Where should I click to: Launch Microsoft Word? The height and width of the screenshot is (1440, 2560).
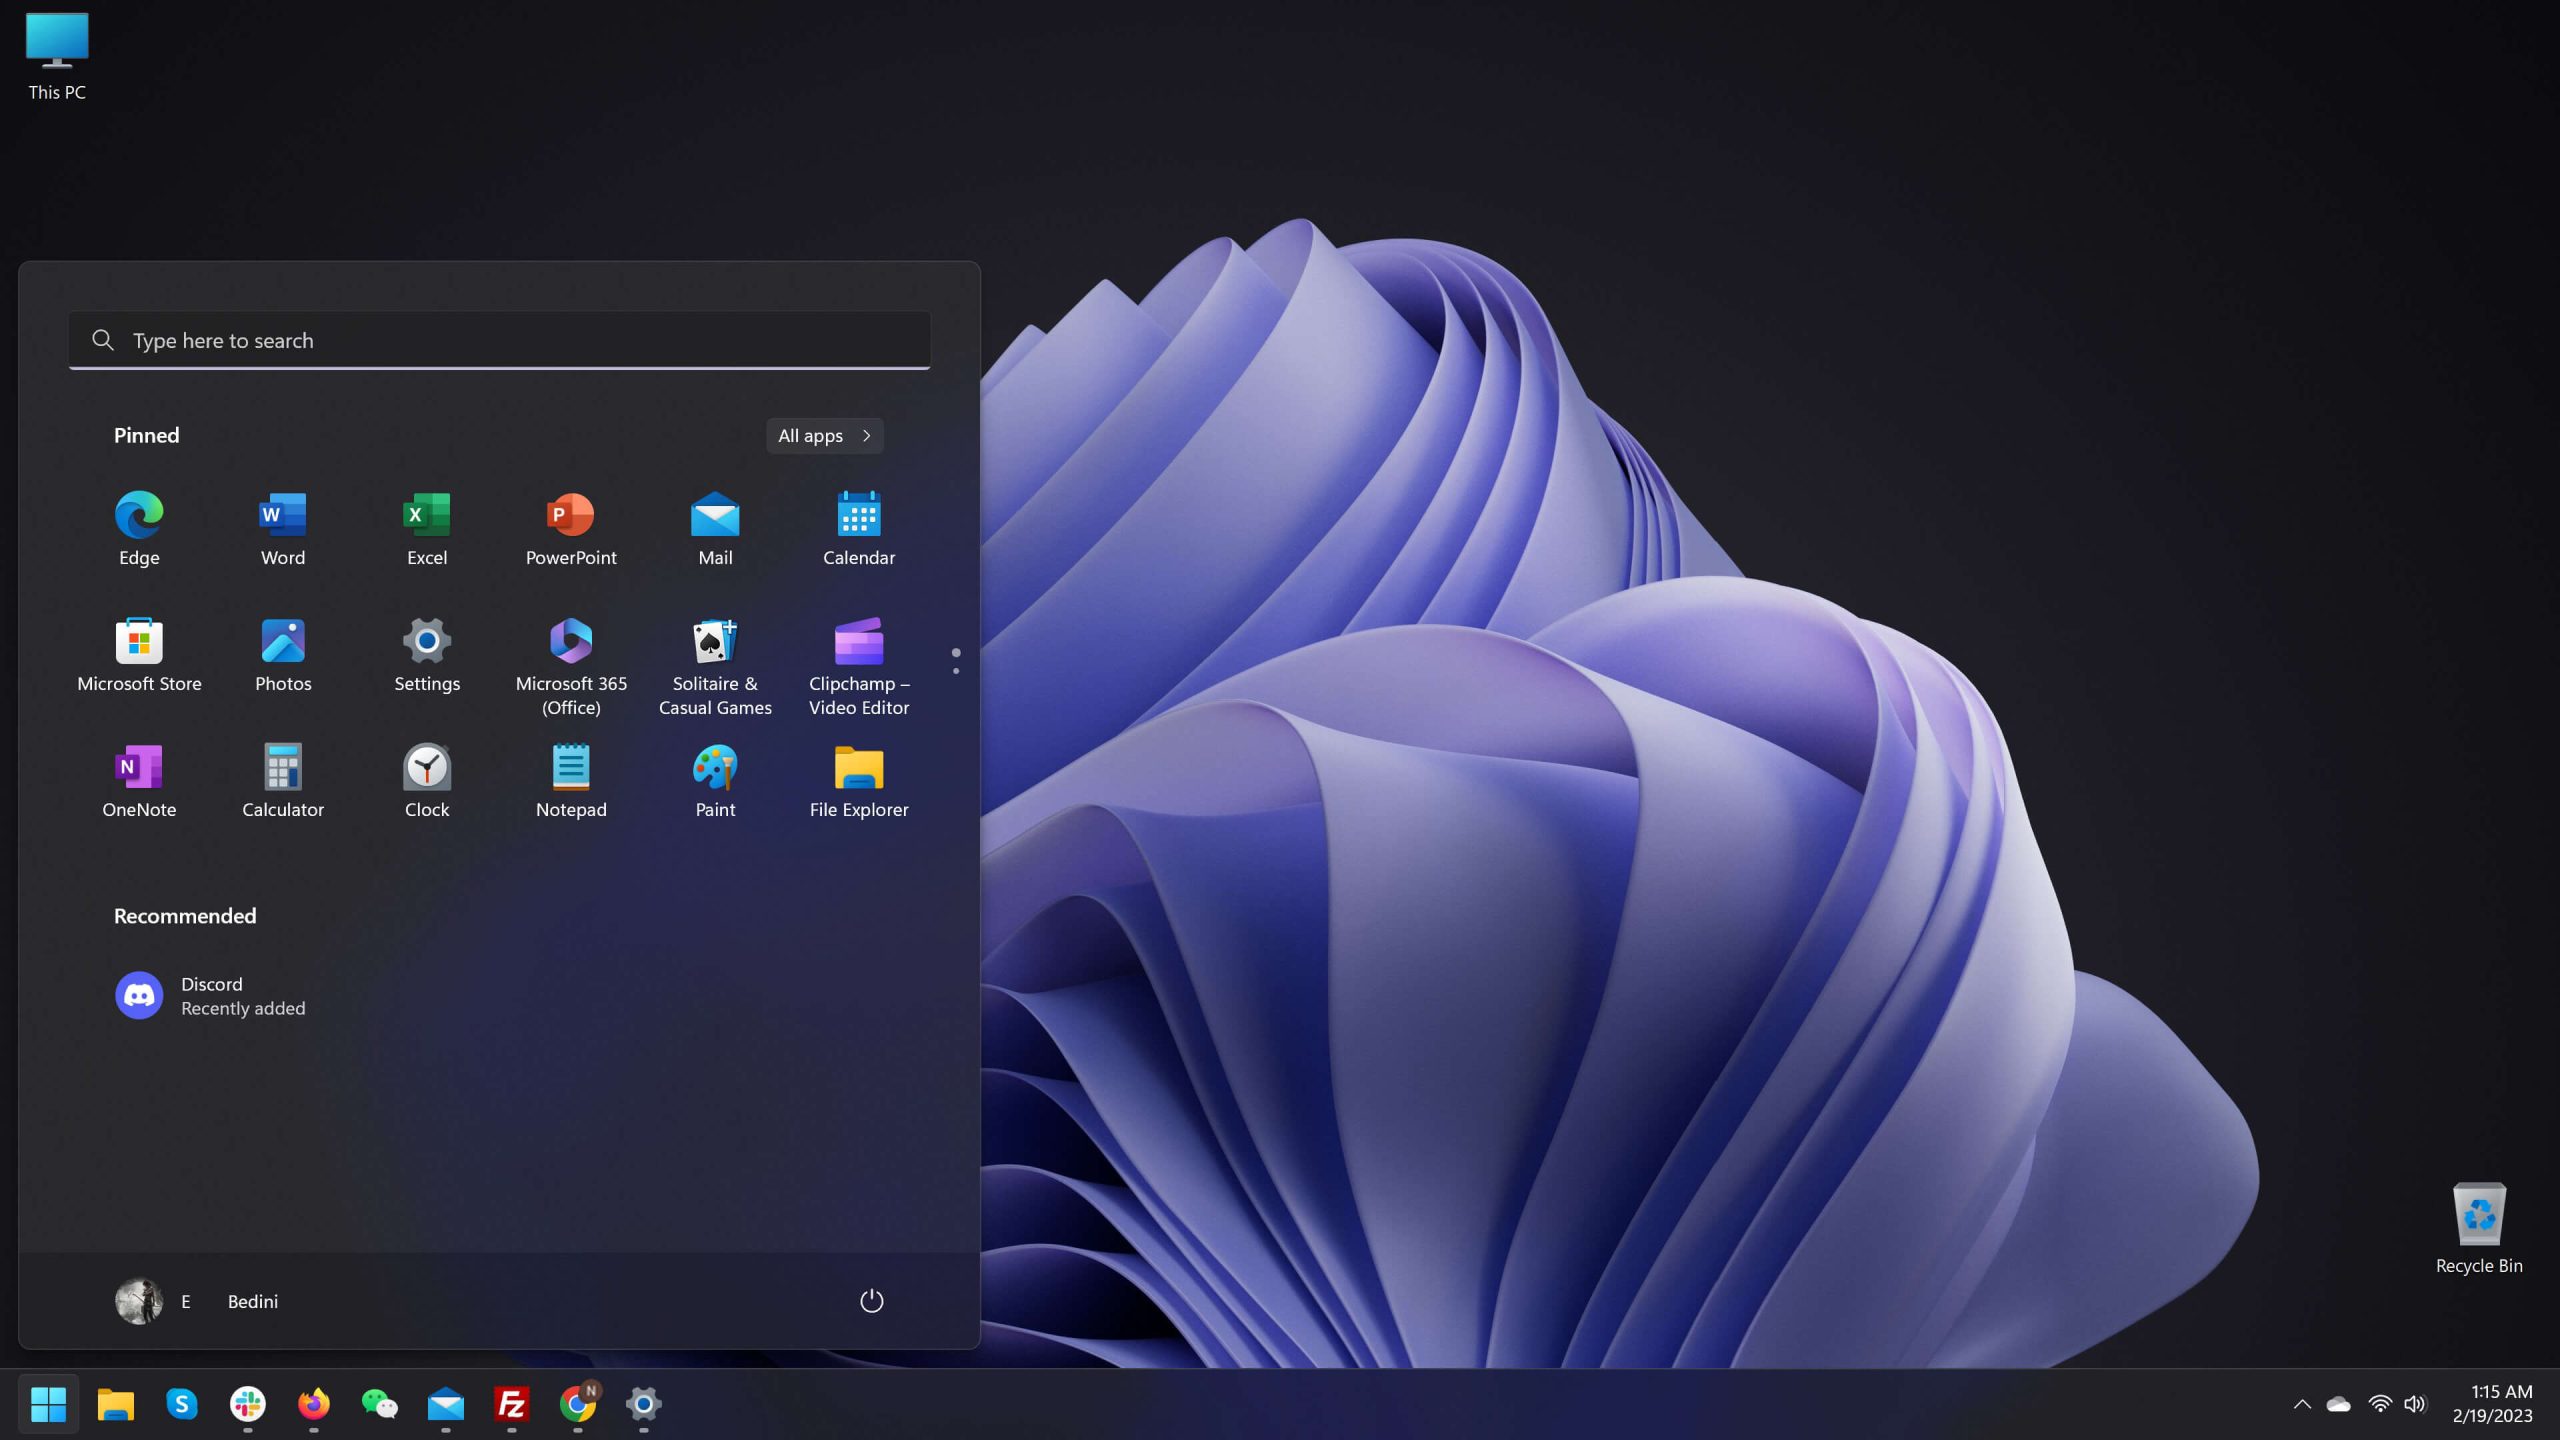coord(281,524)
